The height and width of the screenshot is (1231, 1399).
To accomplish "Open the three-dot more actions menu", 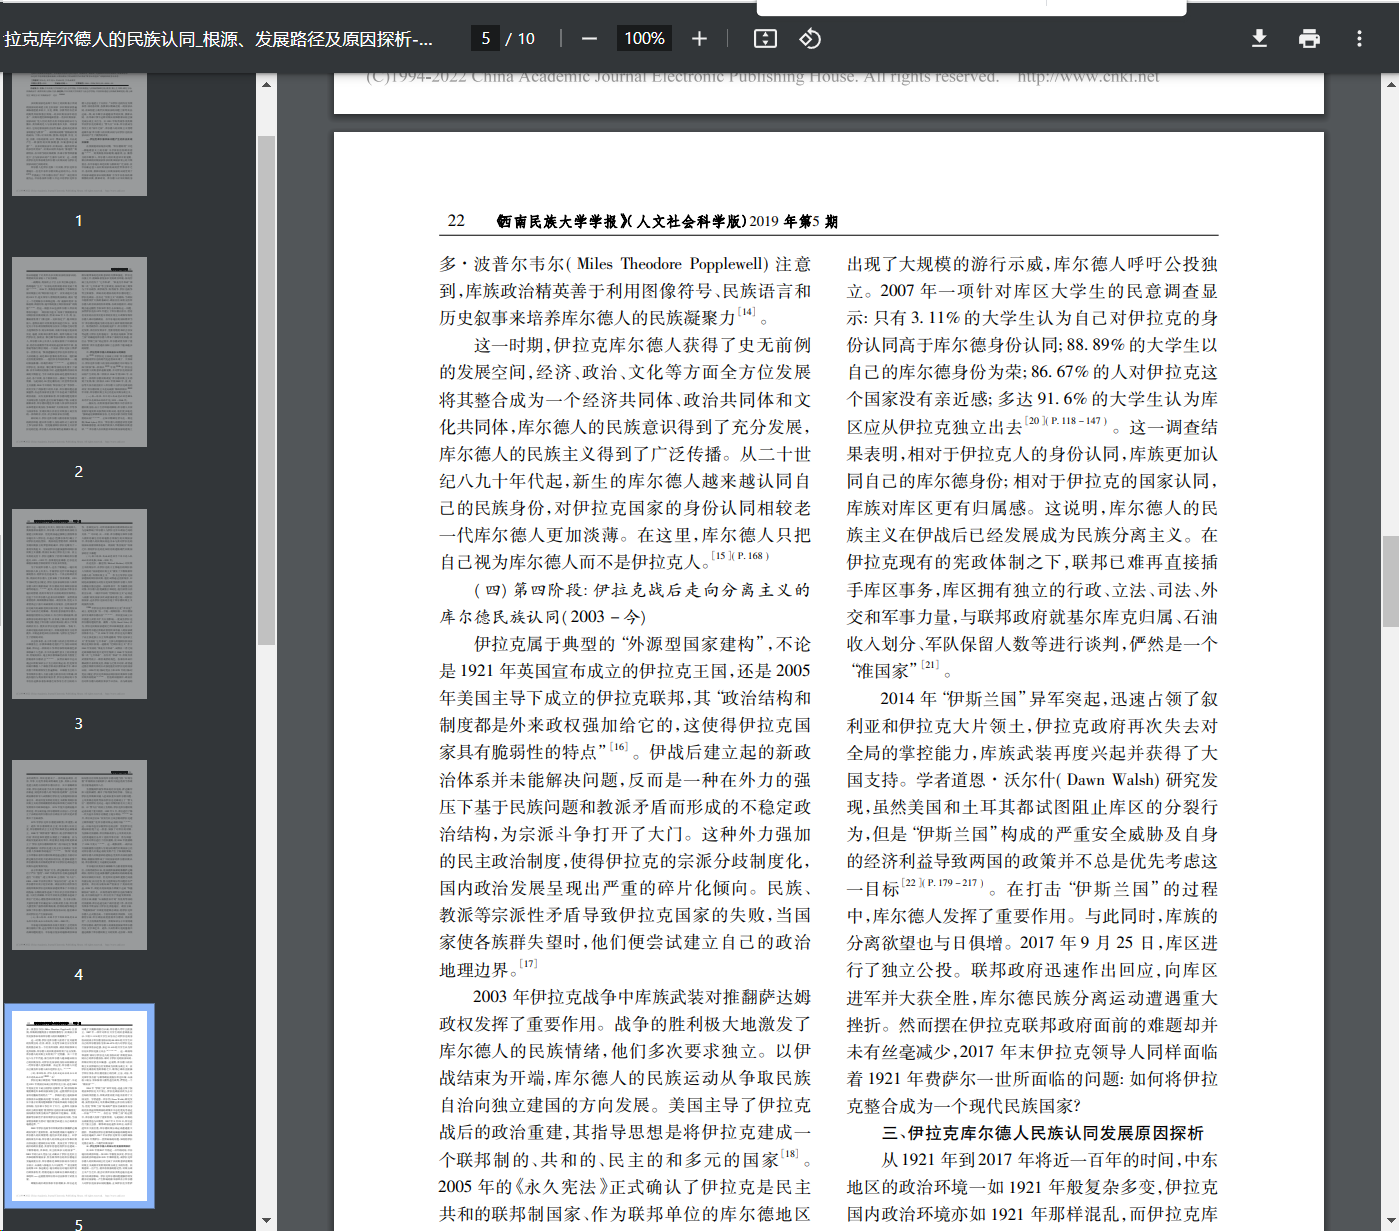I will point(1359,39).
